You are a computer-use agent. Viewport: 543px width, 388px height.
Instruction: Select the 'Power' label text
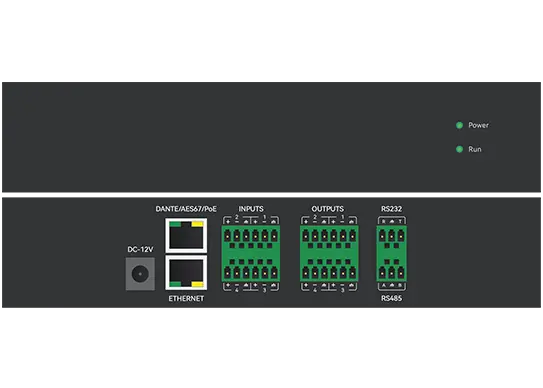478,125
